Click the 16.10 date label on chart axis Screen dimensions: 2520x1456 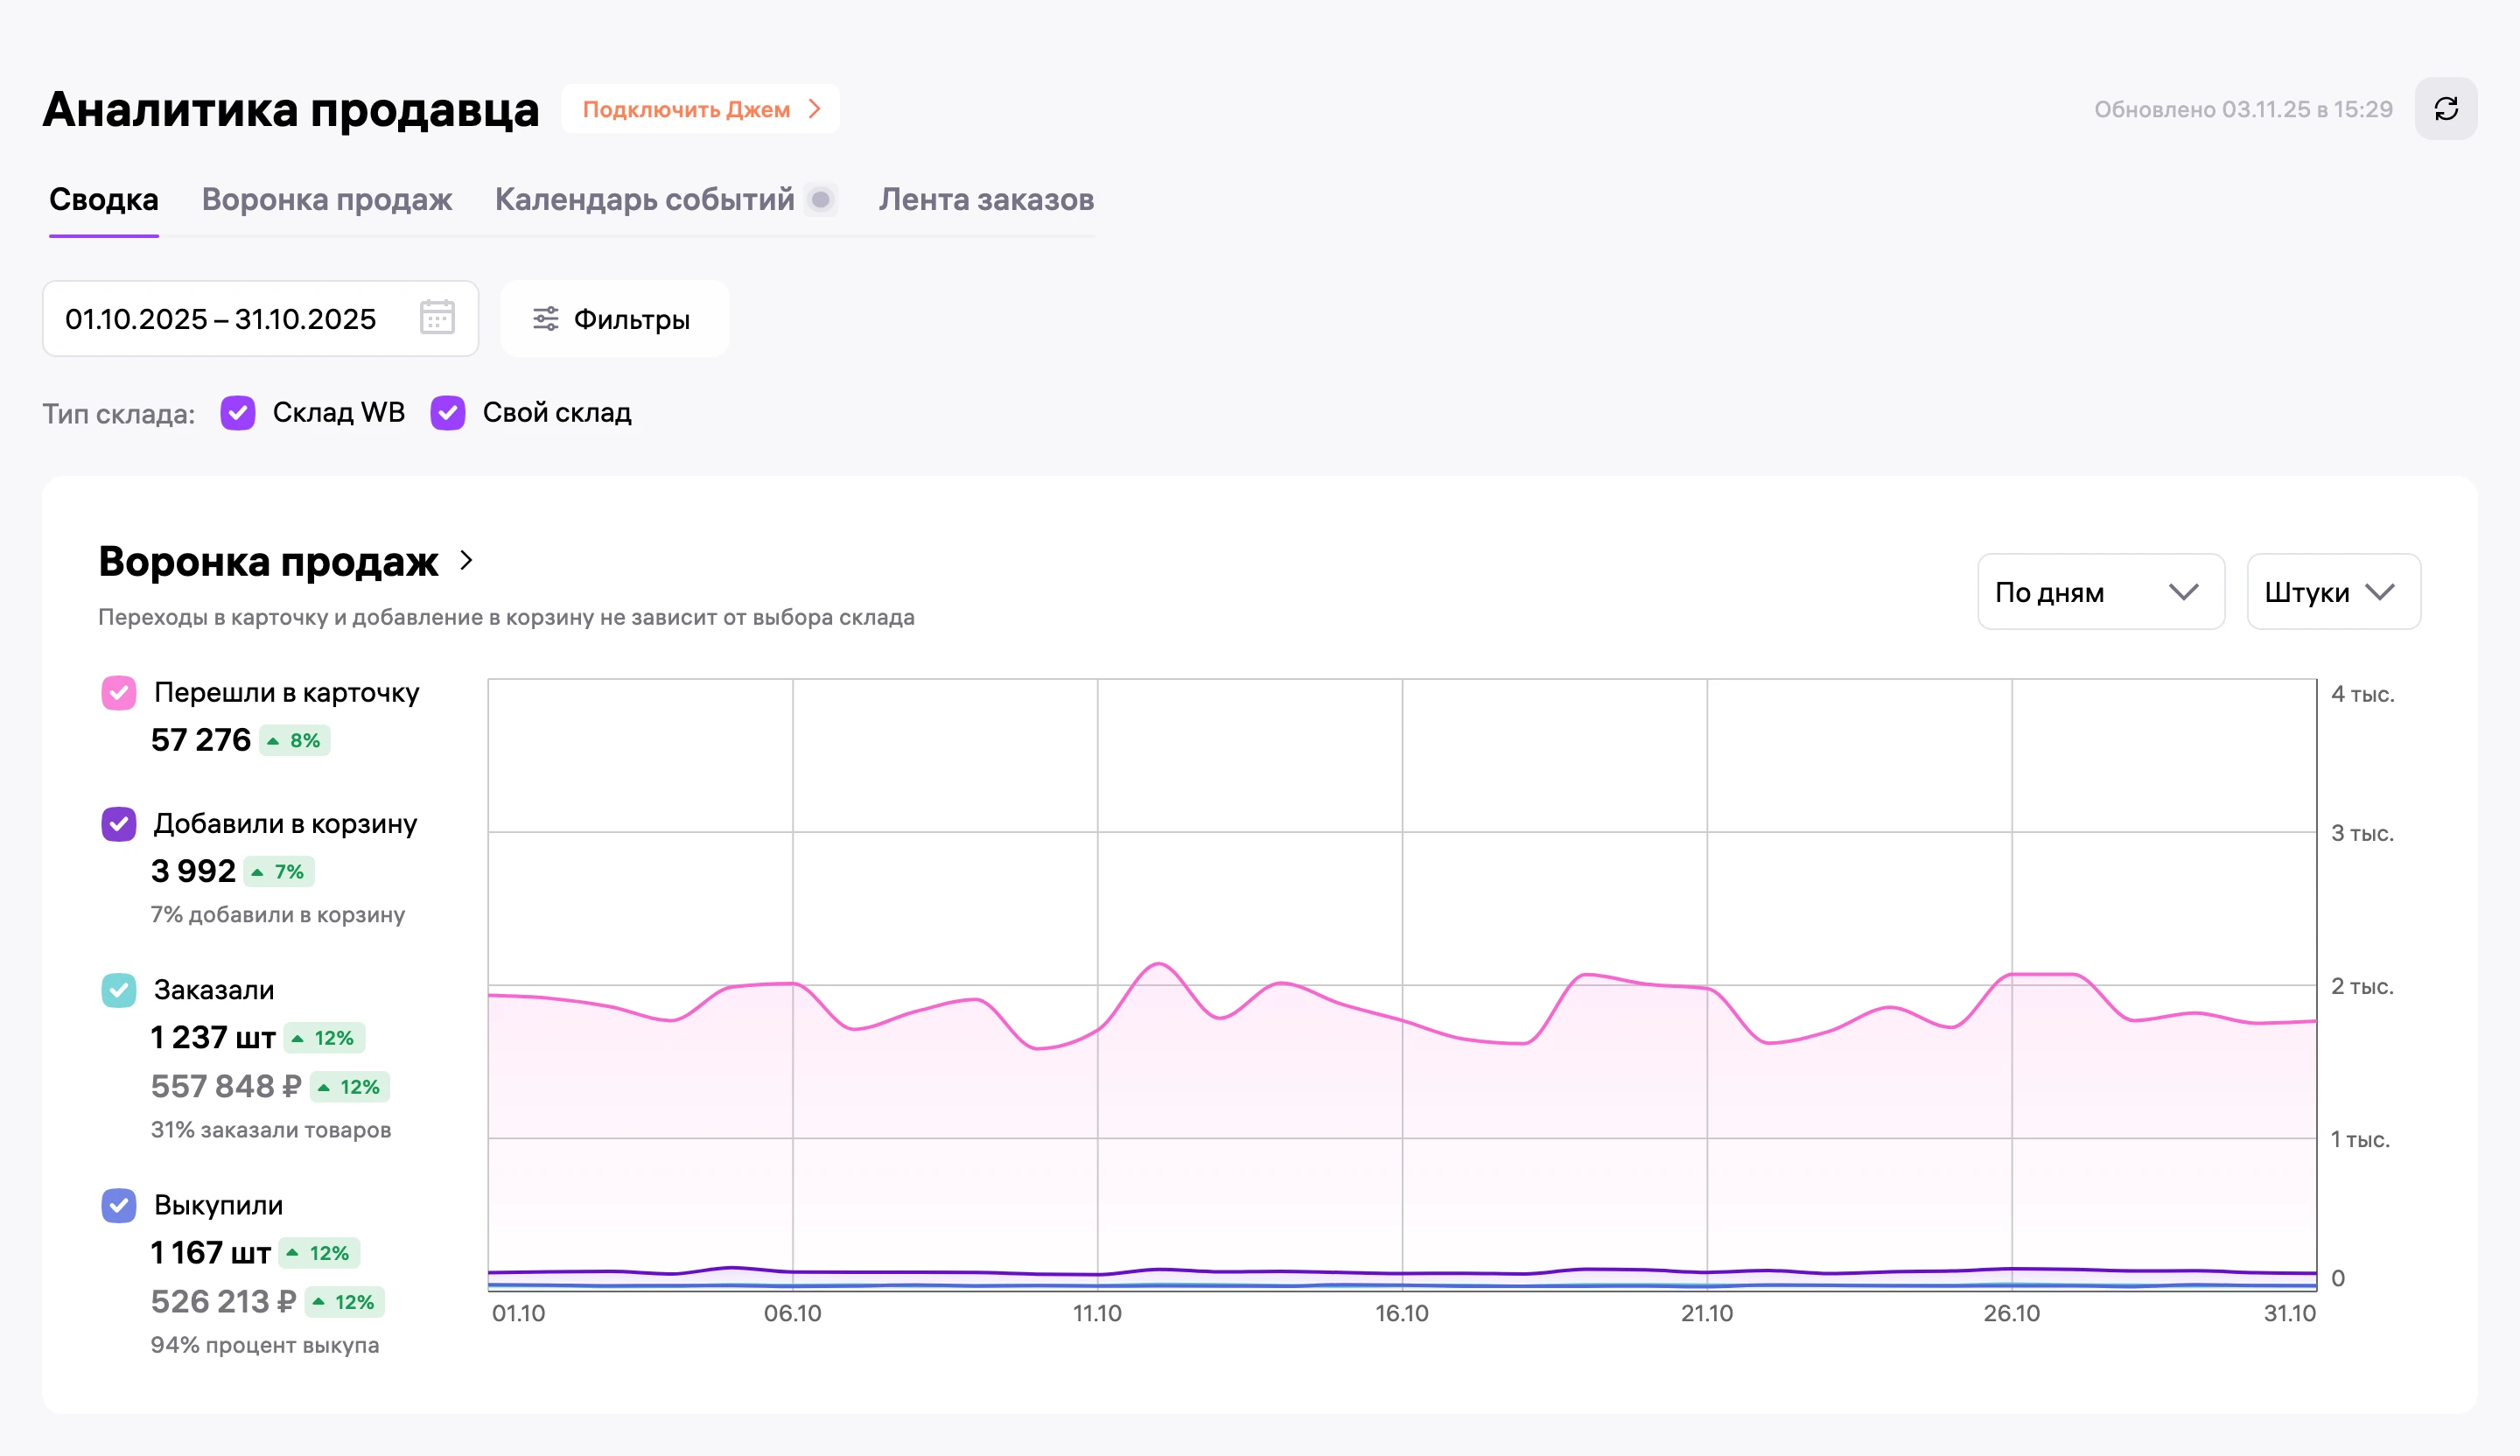click(x=1402, y=1313)
